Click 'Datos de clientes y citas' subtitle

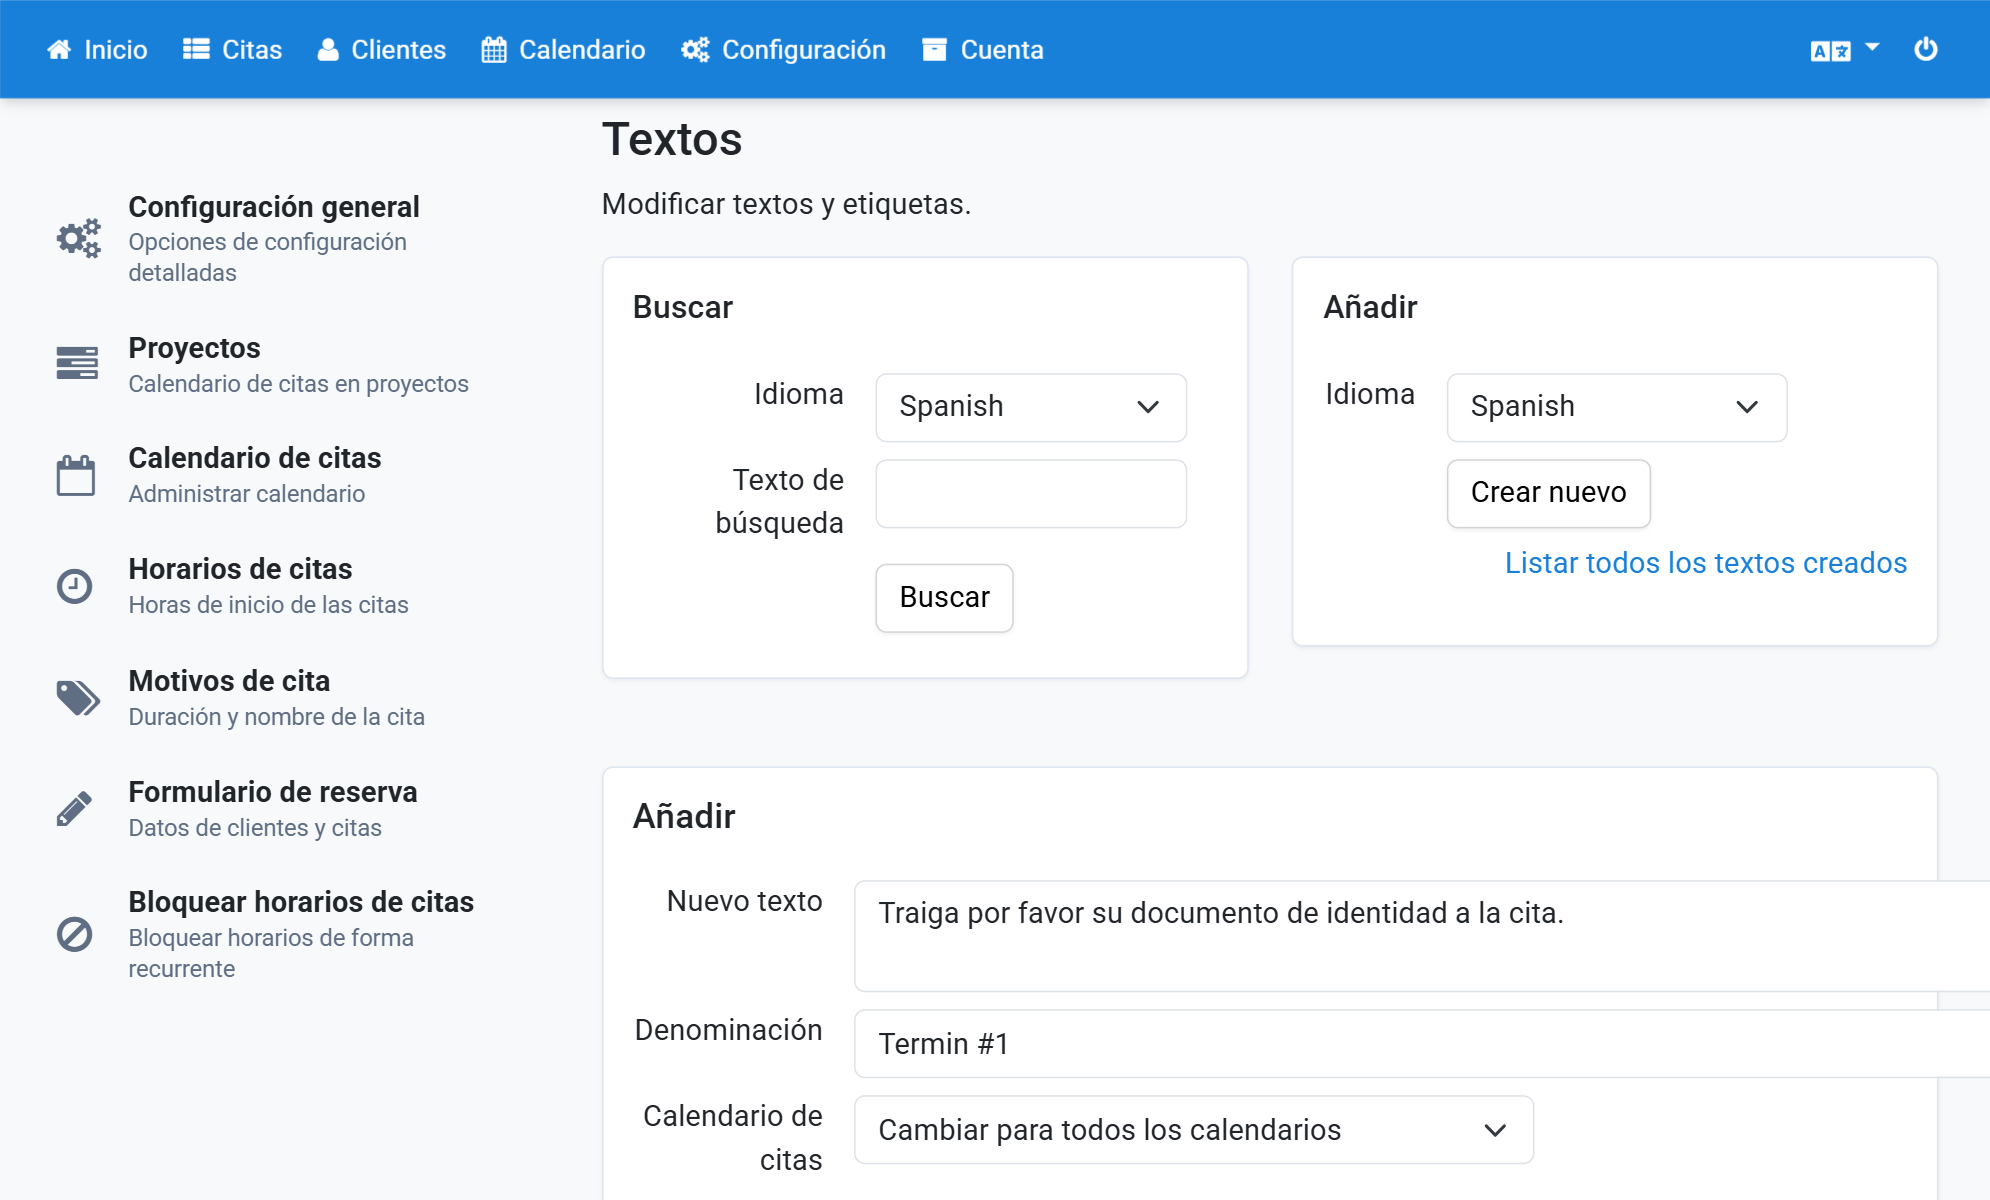coord(255,828)
